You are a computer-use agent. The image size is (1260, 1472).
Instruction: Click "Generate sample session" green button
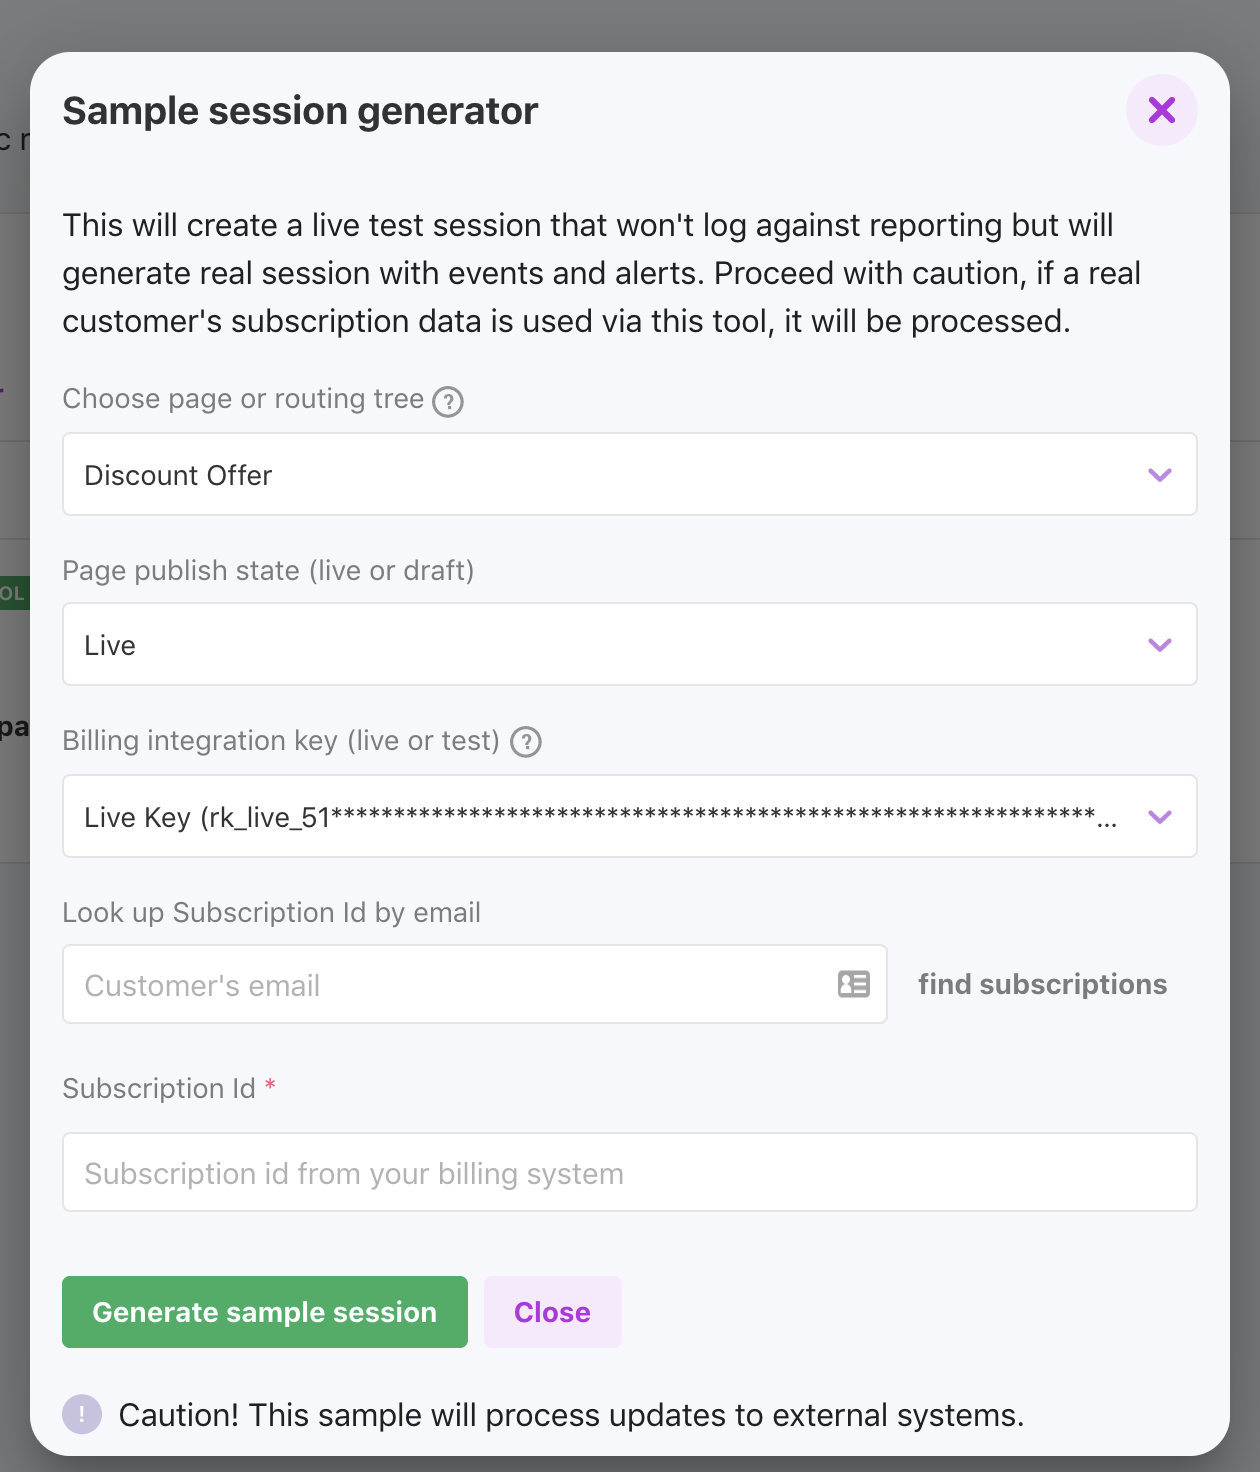tap(264, 1312)
